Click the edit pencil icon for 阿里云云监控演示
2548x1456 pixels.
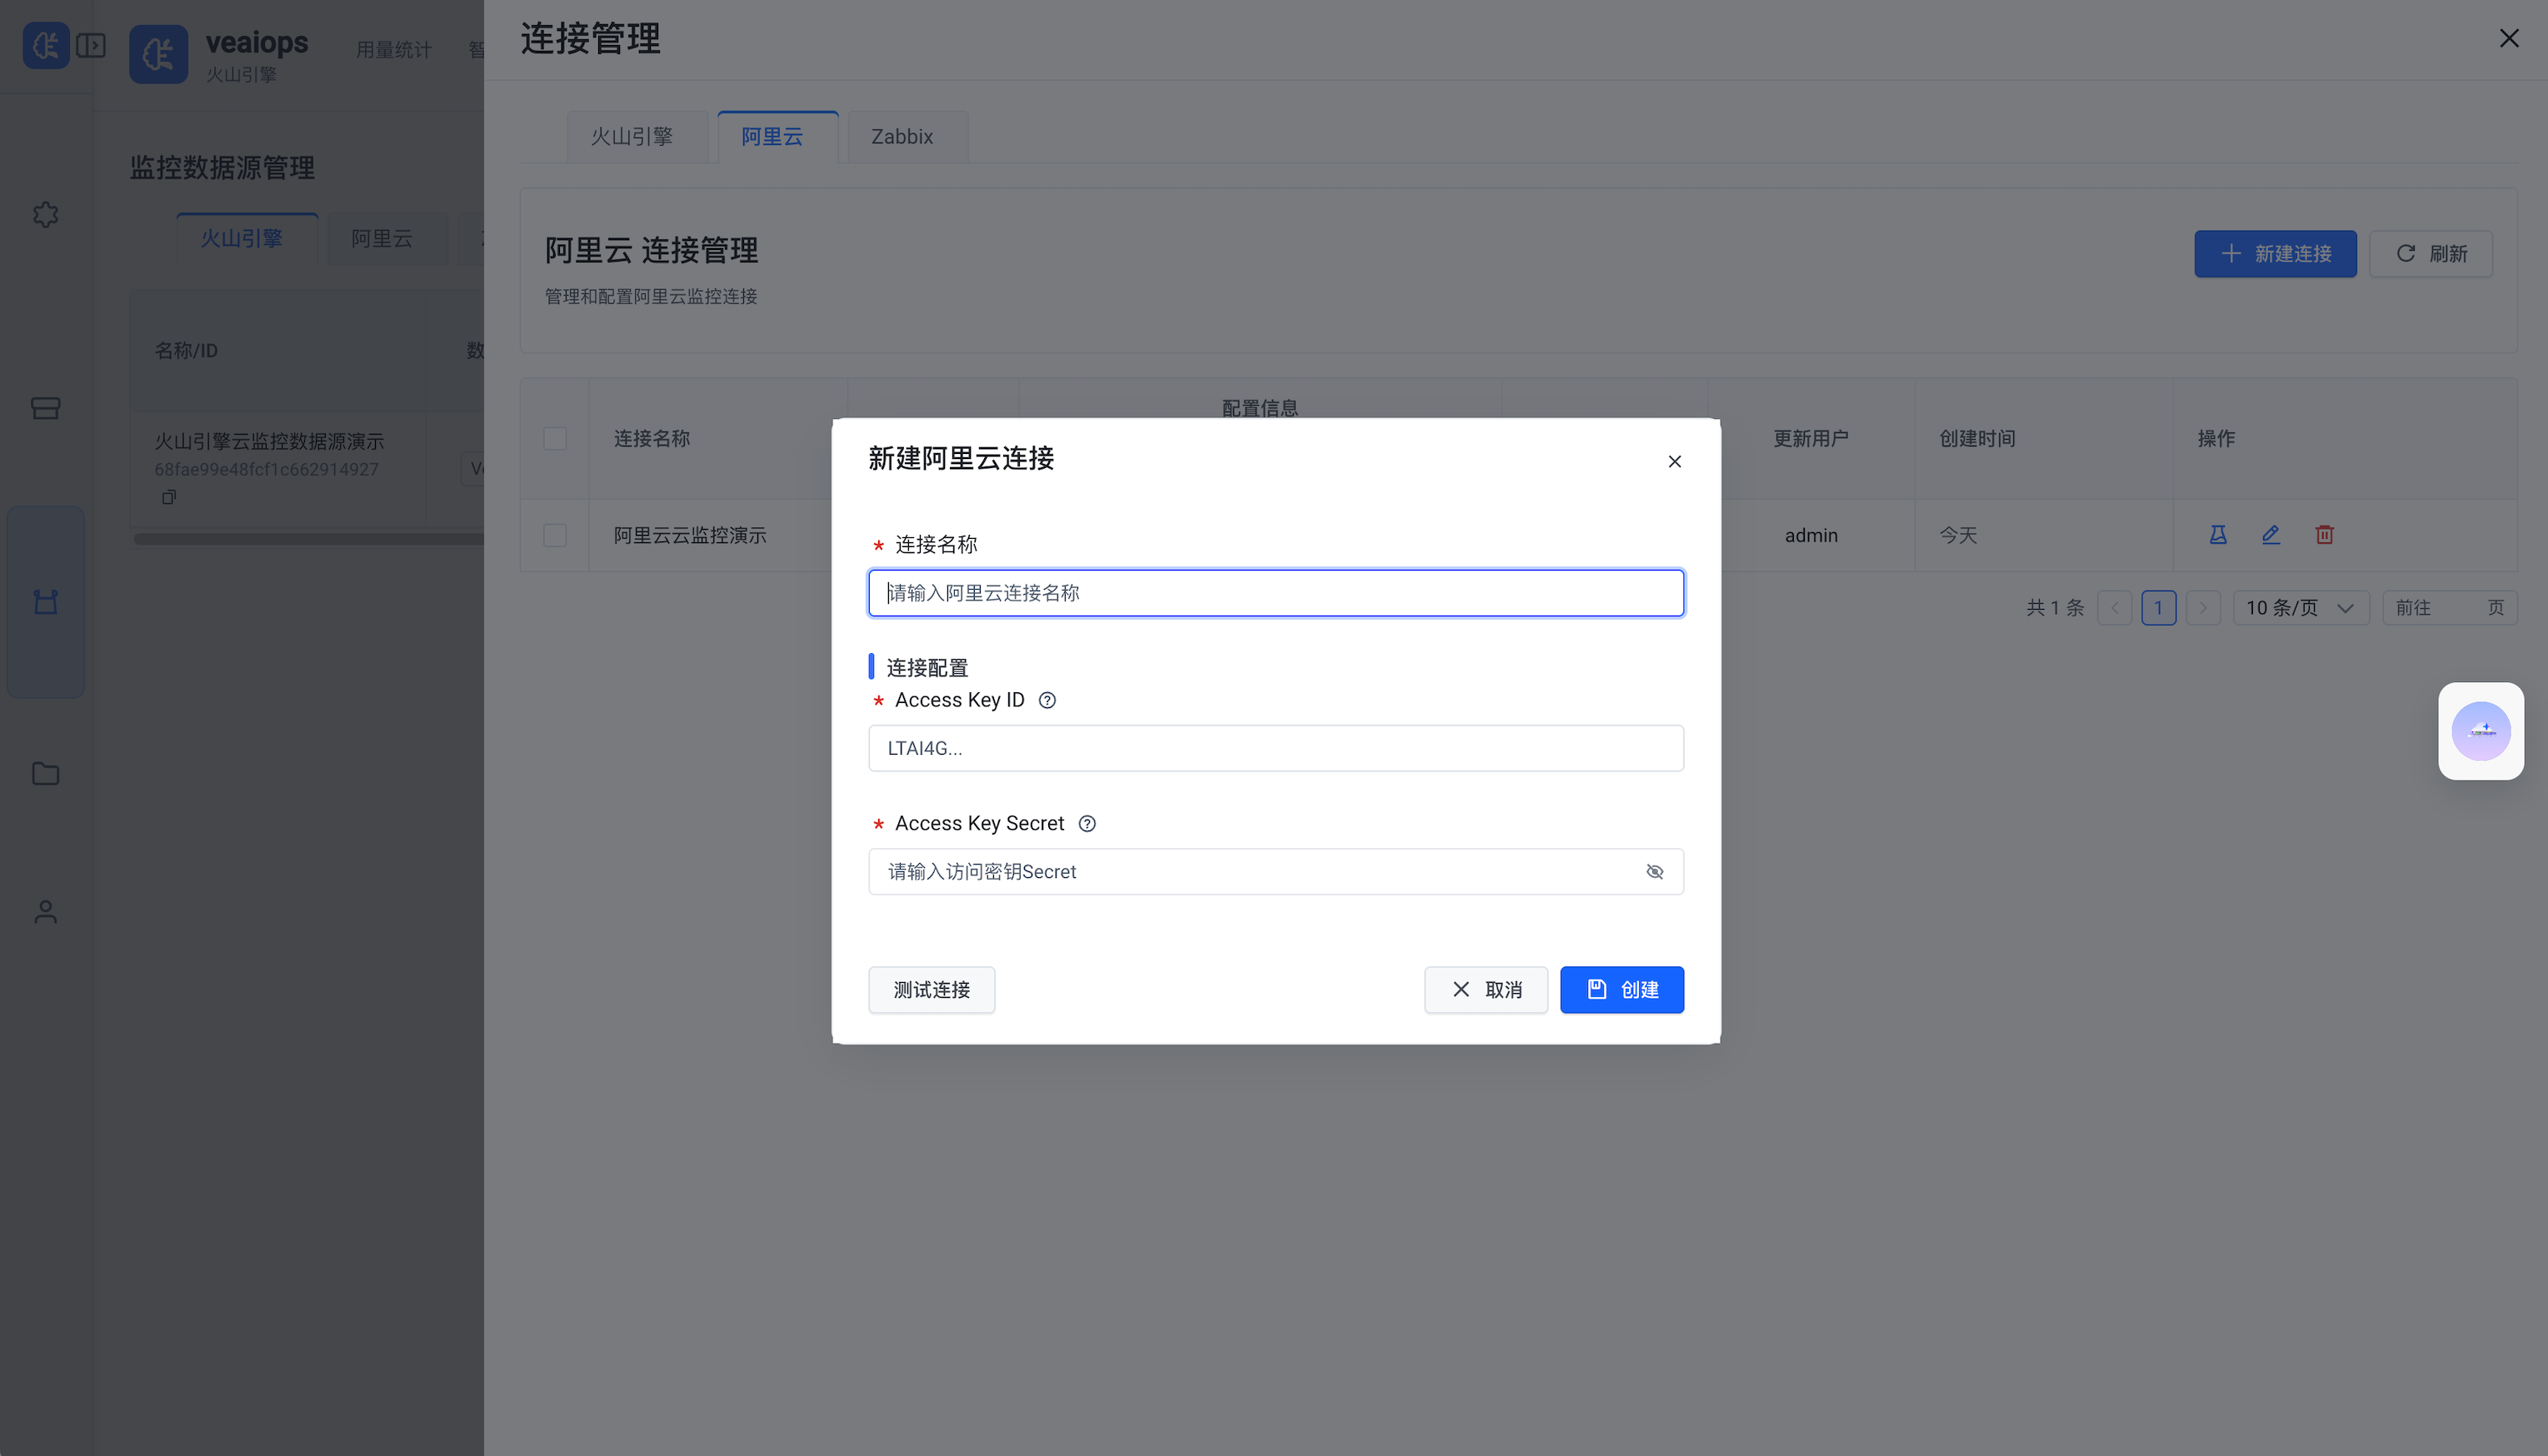[x=2271, y=535]
